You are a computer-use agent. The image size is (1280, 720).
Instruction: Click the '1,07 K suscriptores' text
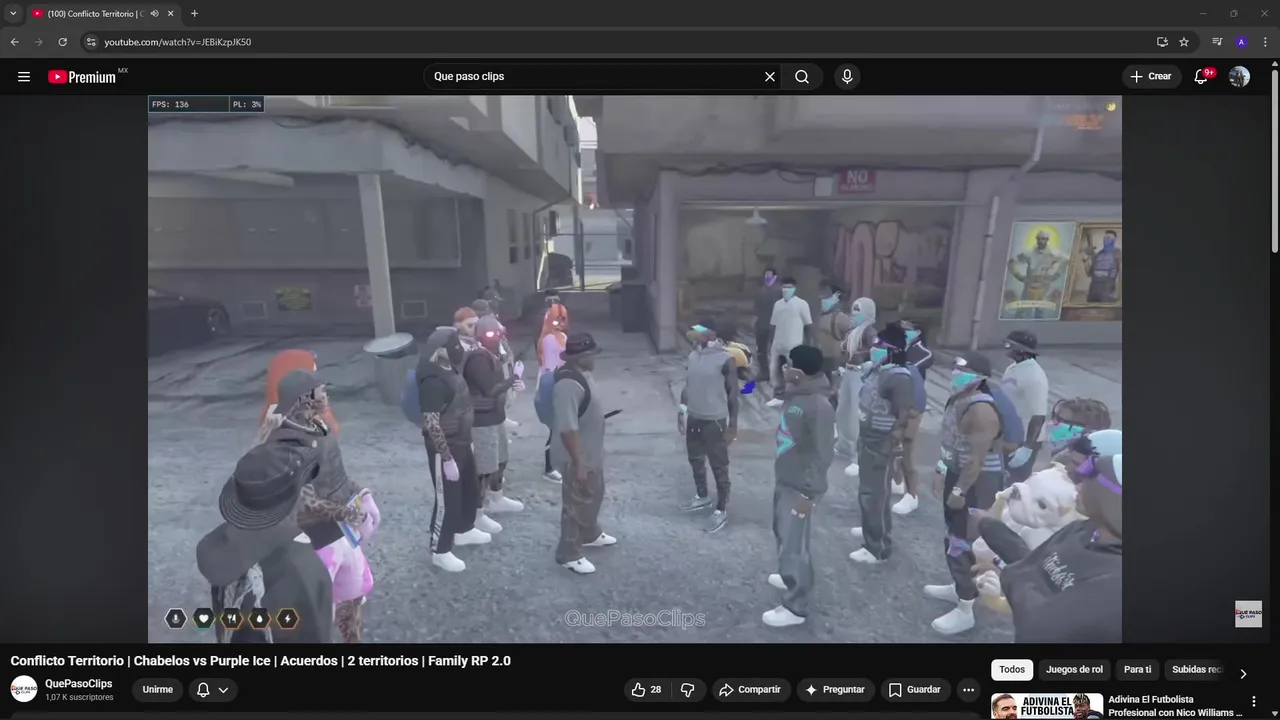pyautogui.click(x=79, y=697)
